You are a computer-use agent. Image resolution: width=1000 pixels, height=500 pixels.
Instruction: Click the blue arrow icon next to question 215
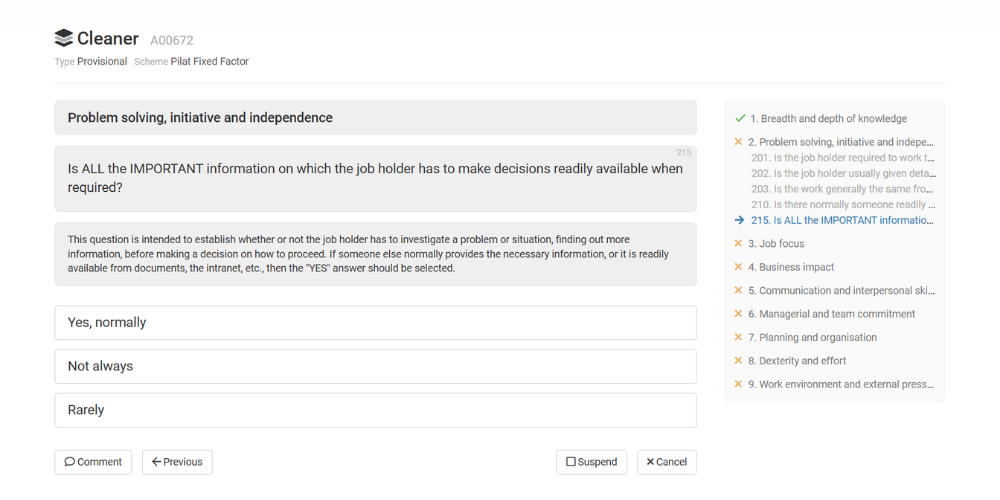pyautogui.click(x=739, y=220)
